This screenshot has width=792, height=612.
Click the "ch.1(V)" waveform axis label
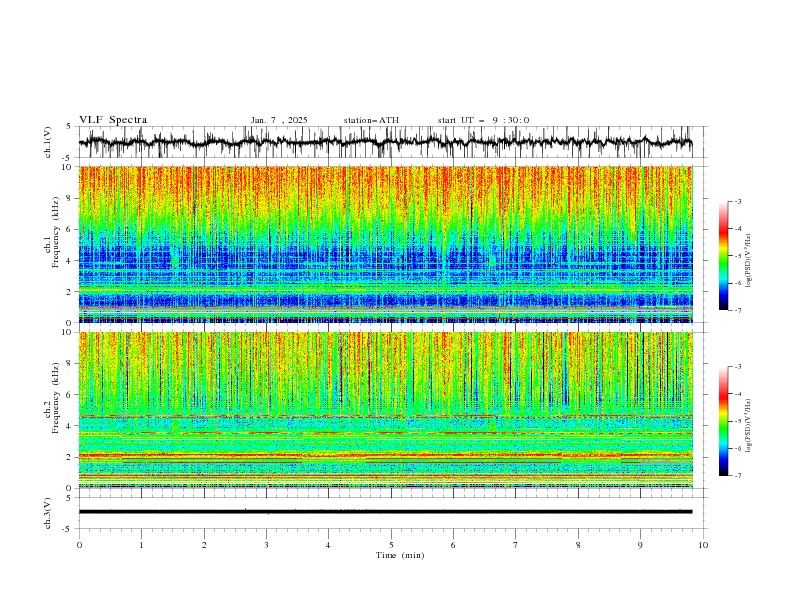pyautogui.click(x=48, y=142)
